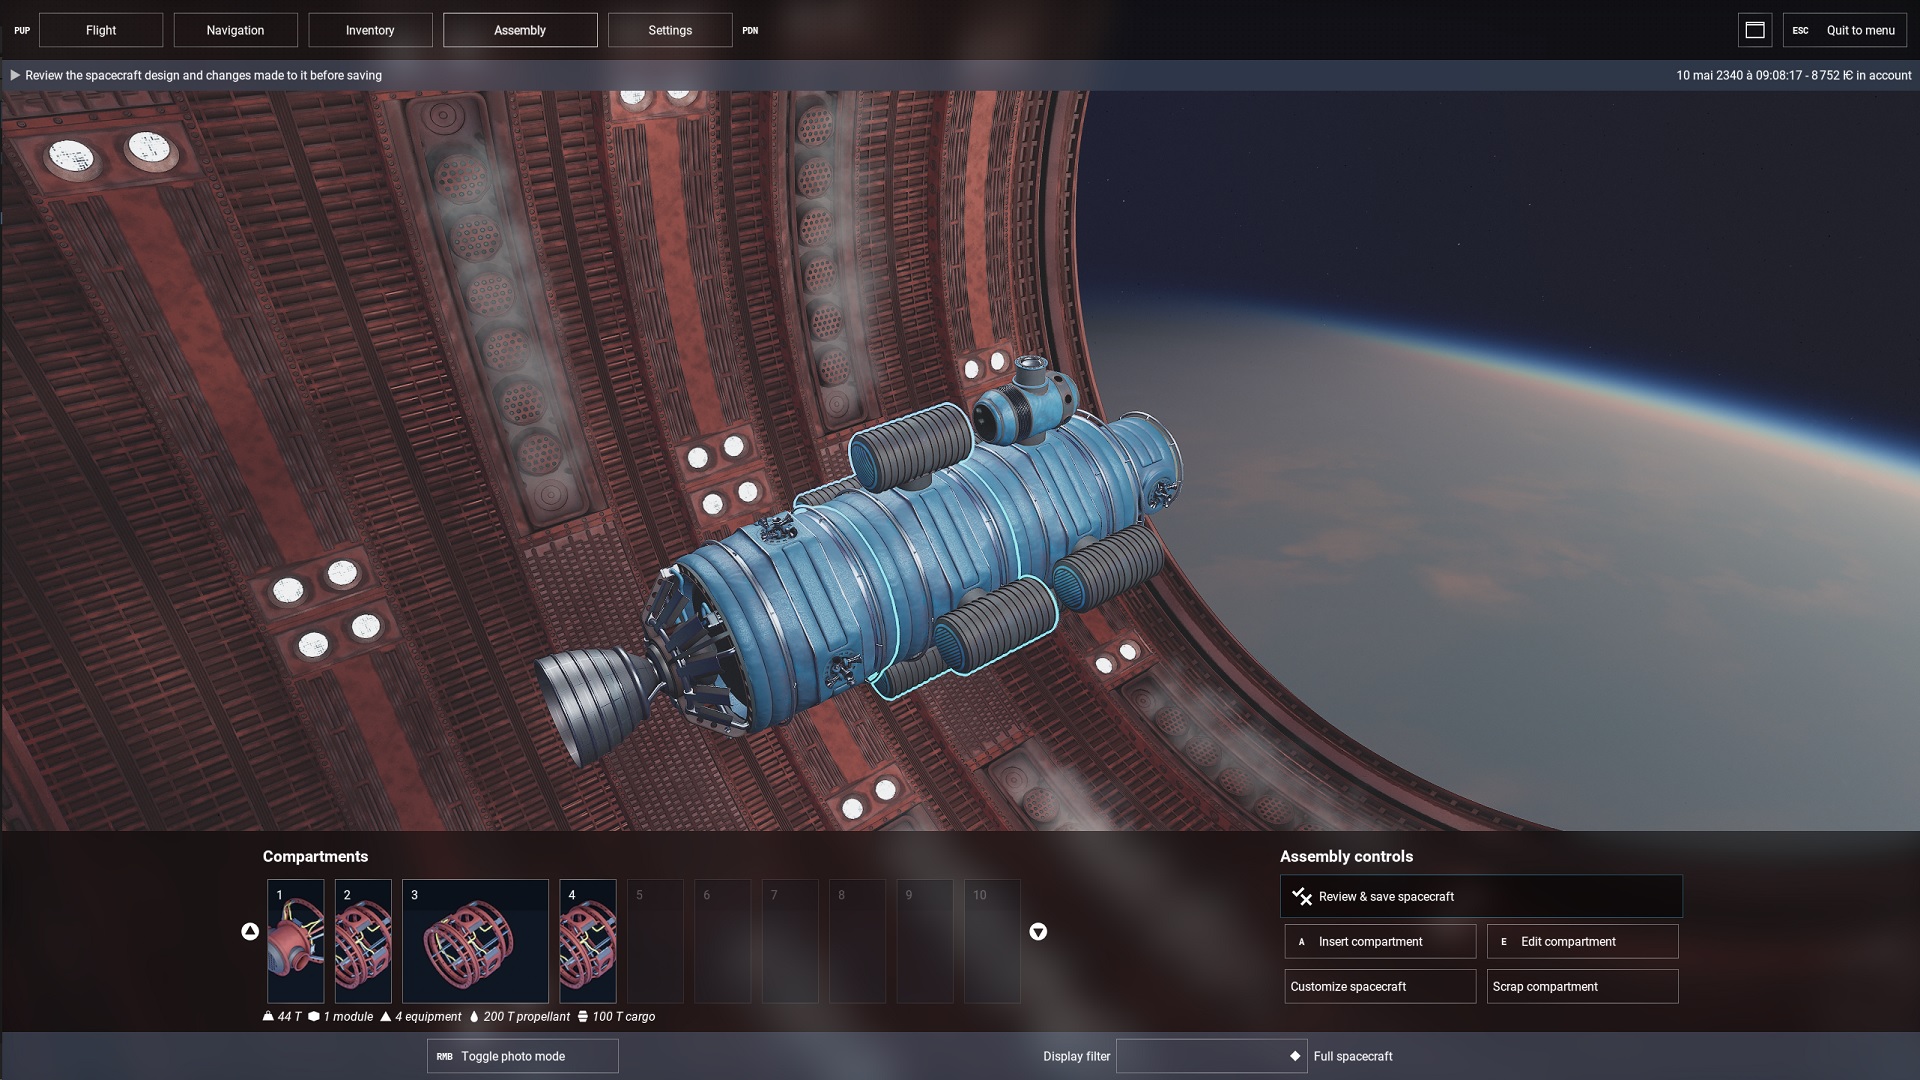This screenshot has height=1080, width=1920.
Task: Click Insert compartment button
Action: [1380, 942]
